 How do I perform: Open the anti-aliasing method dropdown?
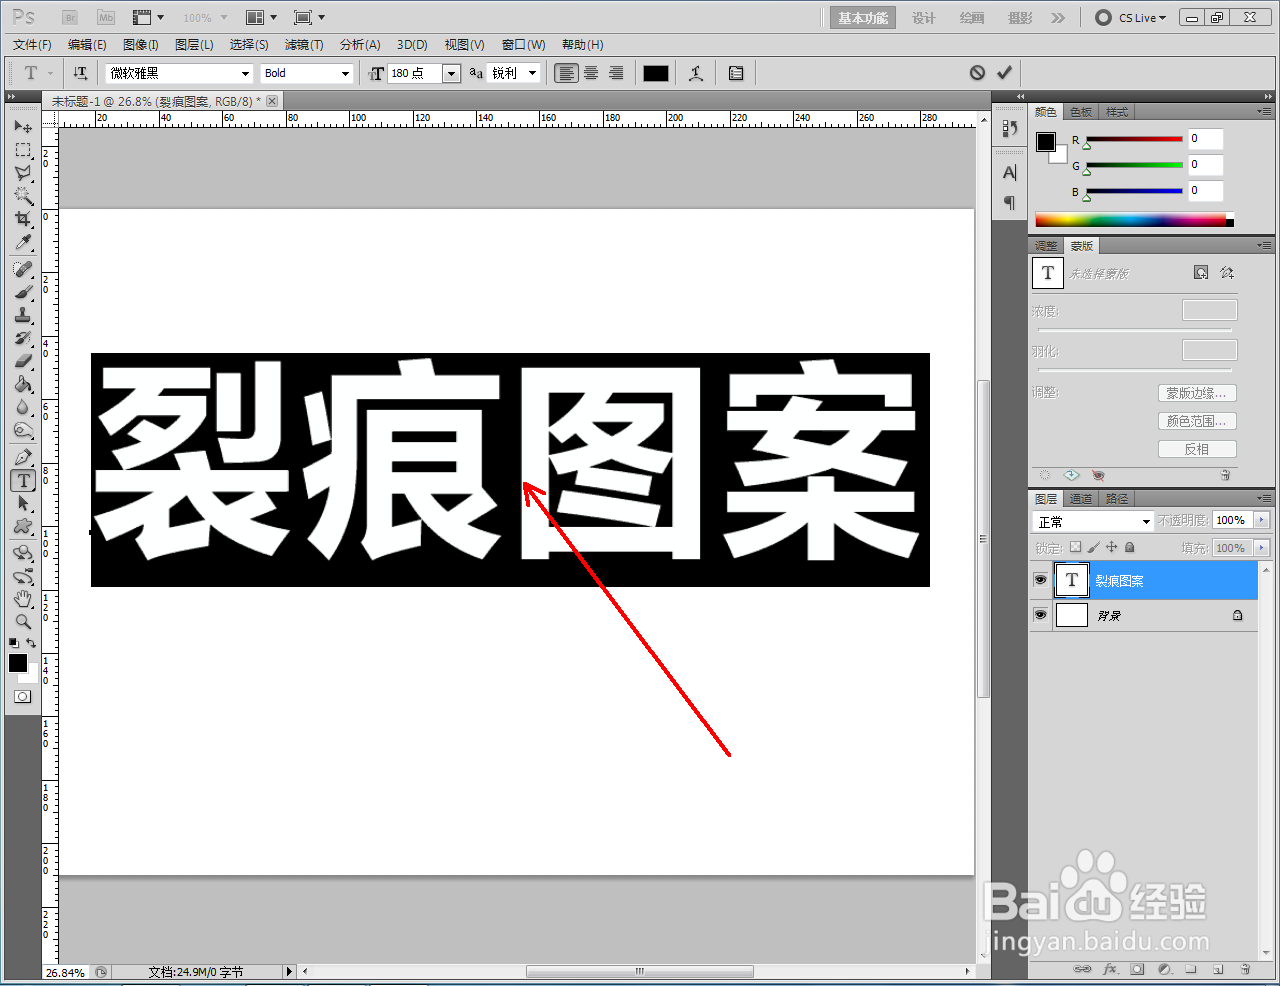pyautogui.click(x=533, y=72)
